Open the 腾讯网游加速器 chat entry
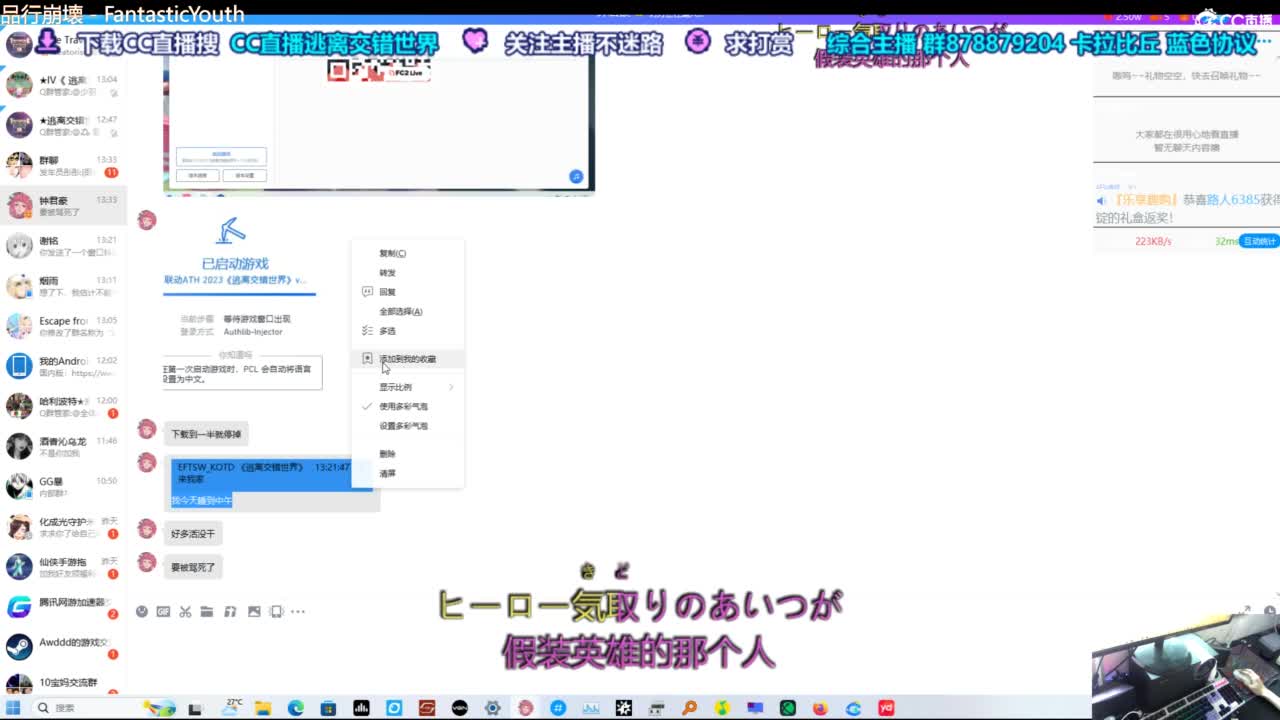This screenshot has width=1280, height=720. pos(63,607)
